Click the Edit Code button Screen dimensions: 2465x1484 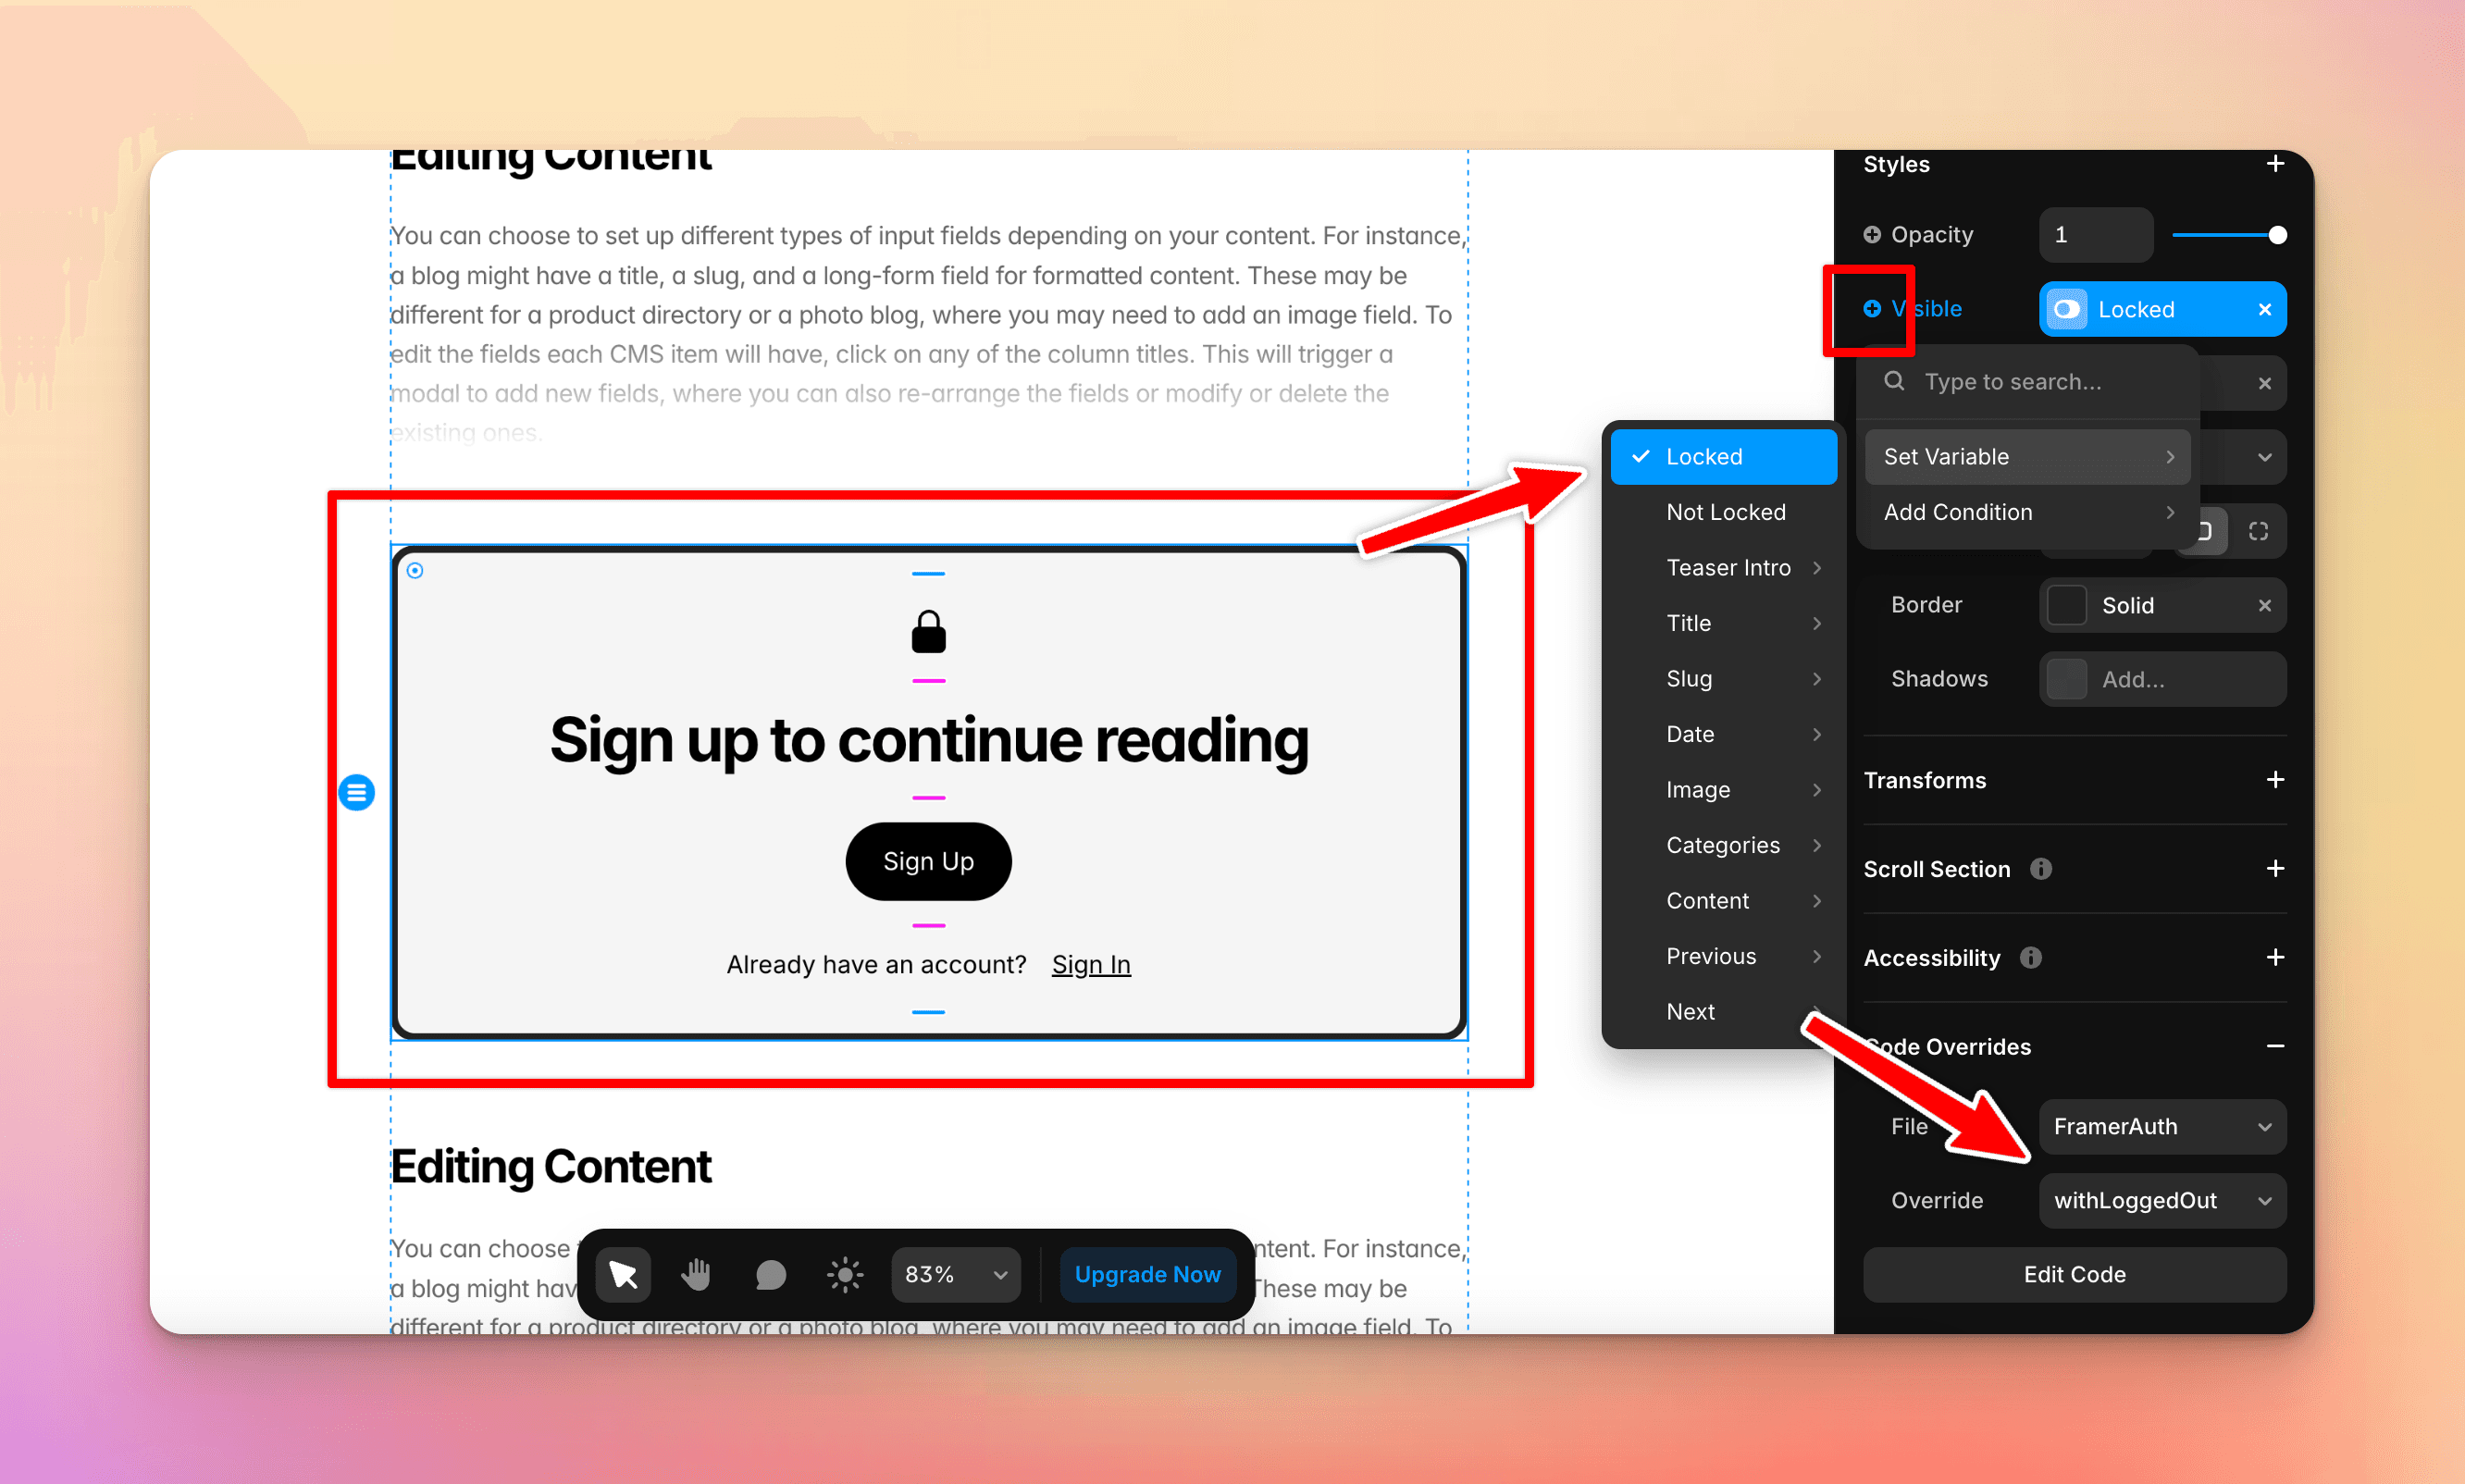pos(2073,1275)
